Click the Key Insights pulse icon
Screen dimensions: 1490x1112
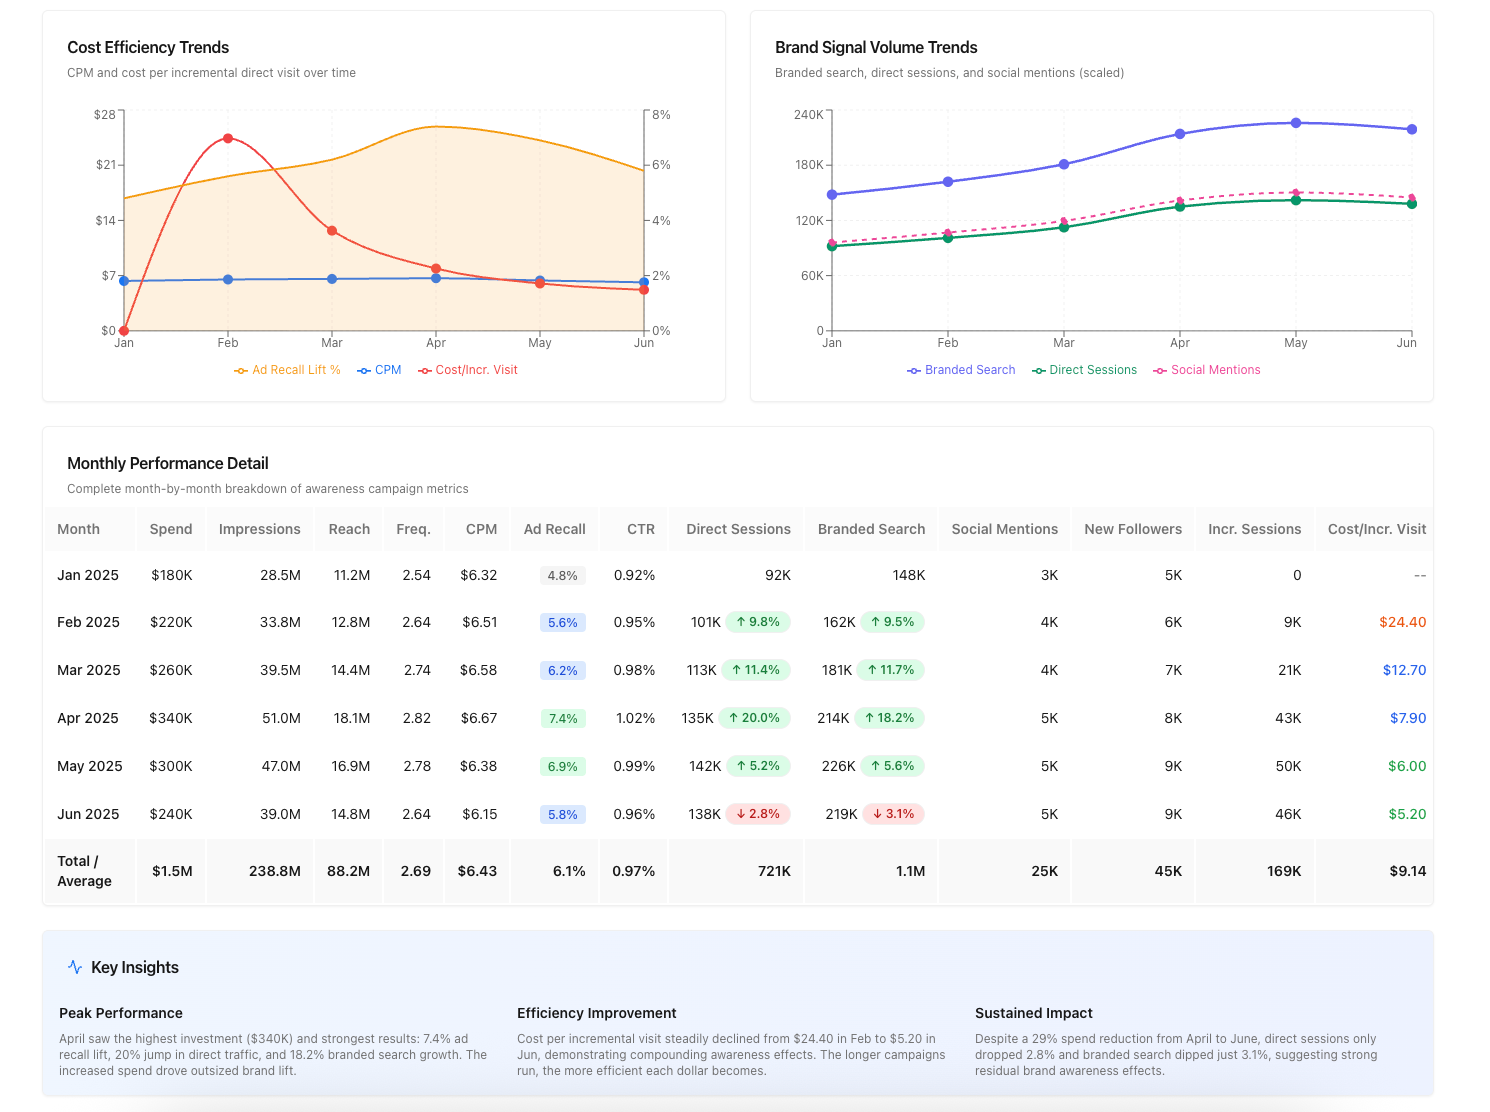point(74,967)
